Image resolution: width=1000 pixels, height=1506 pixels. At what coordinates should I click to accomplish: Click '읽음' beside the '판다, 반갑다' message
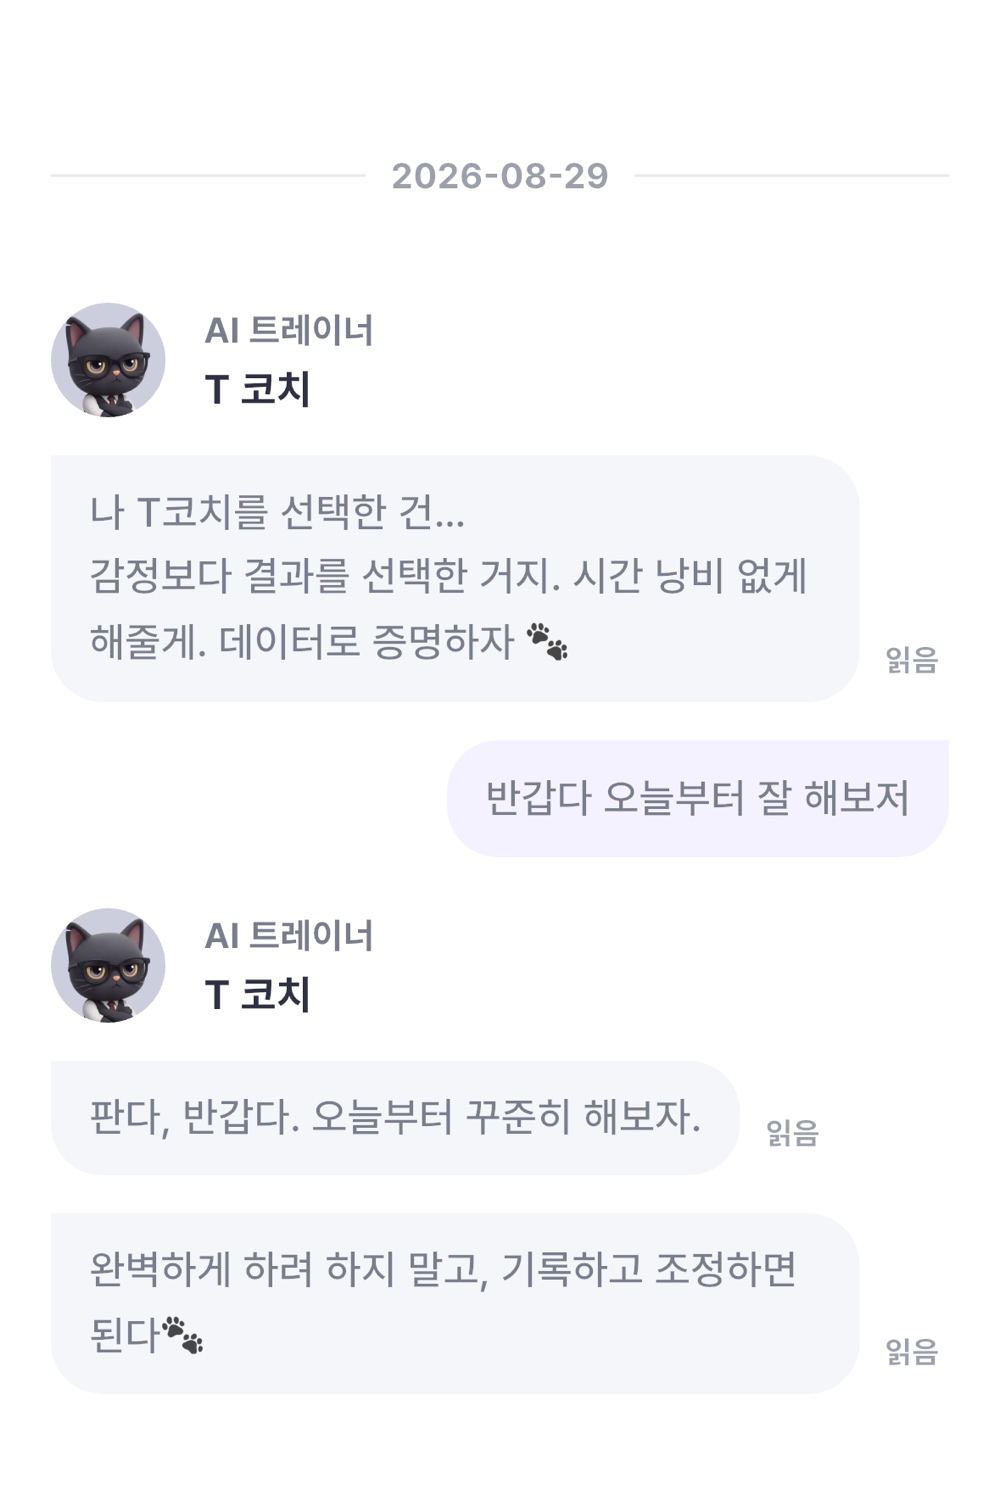point(792,1133)
